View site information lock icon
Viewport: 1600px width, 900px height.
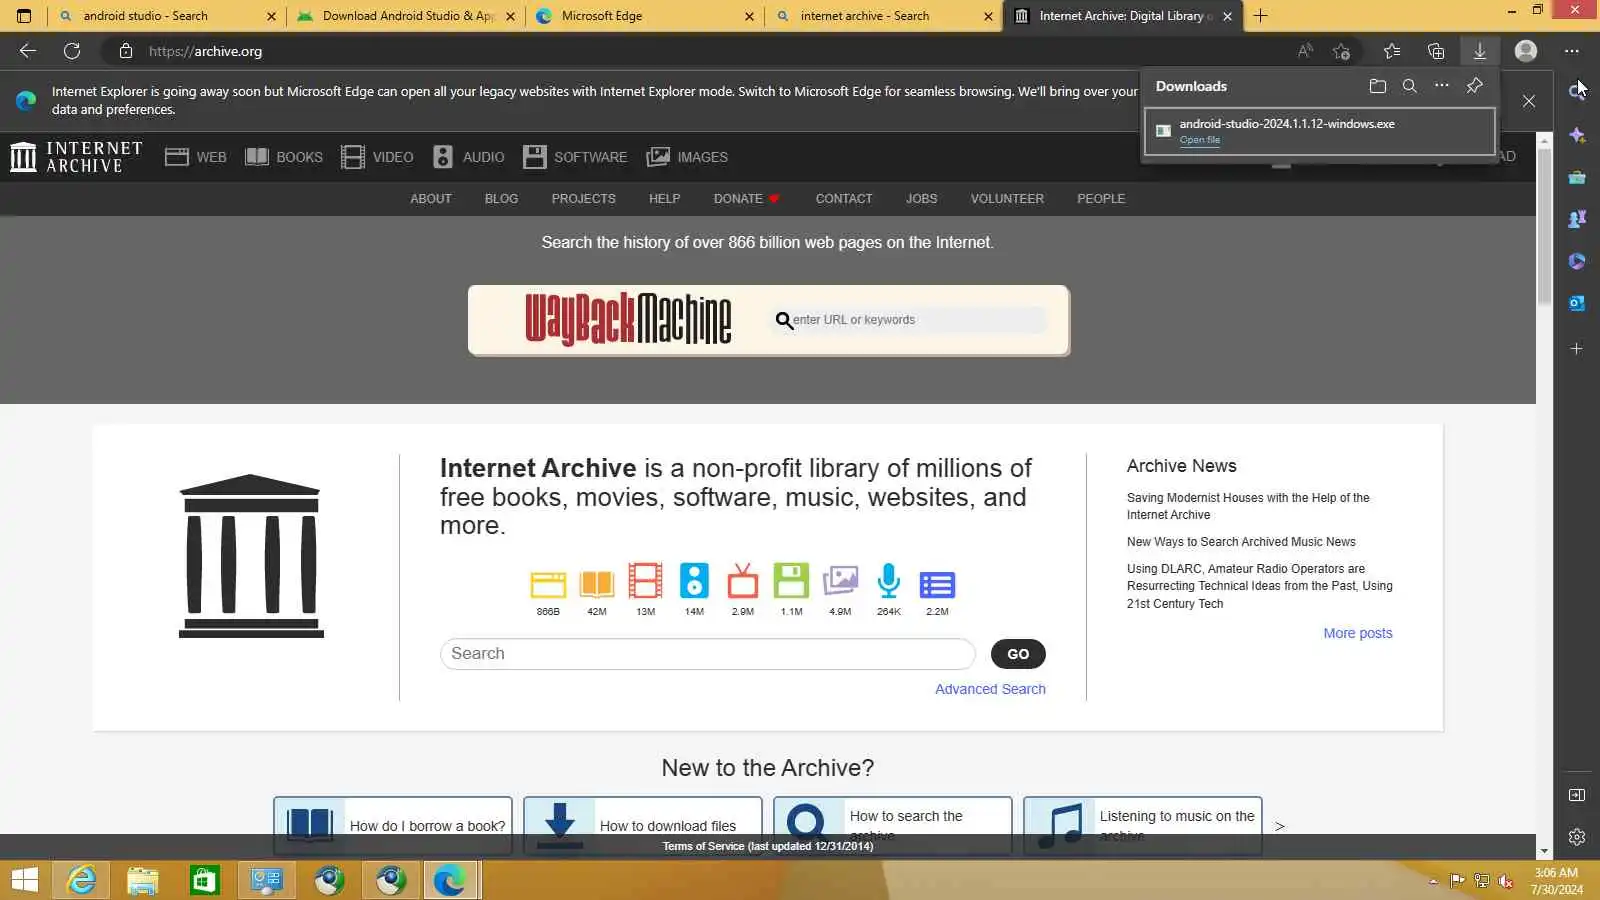click(126, 51)
